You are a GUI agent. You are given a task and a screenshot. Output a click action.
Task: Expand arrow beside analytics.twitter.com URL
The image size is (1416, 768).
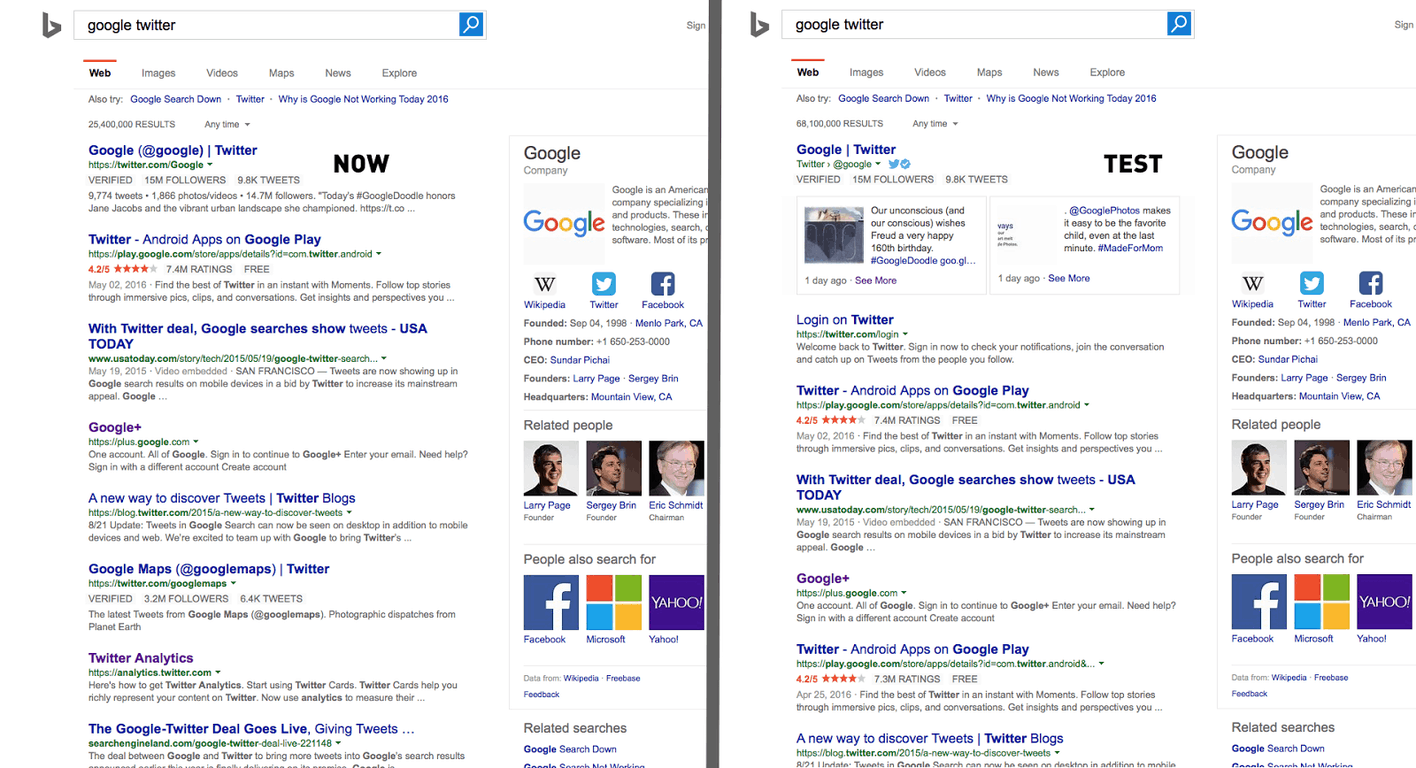(218, 673)
